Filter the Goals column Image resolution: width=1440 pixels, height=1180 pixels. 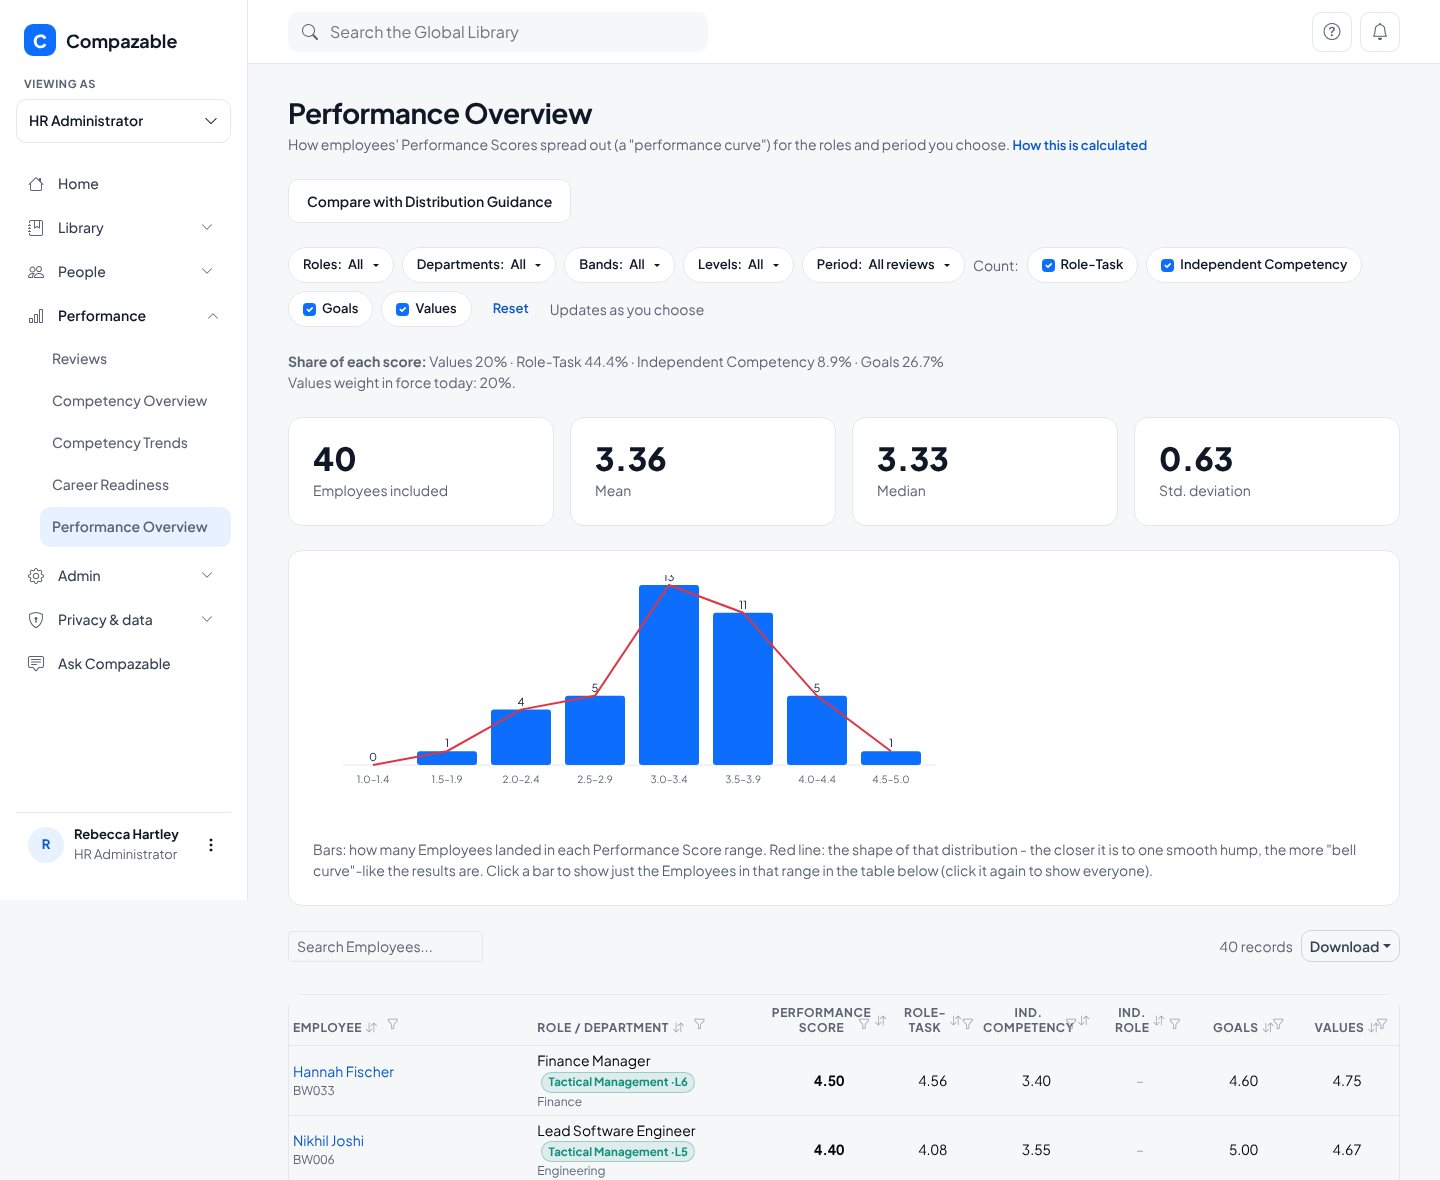[1278, 1023]
